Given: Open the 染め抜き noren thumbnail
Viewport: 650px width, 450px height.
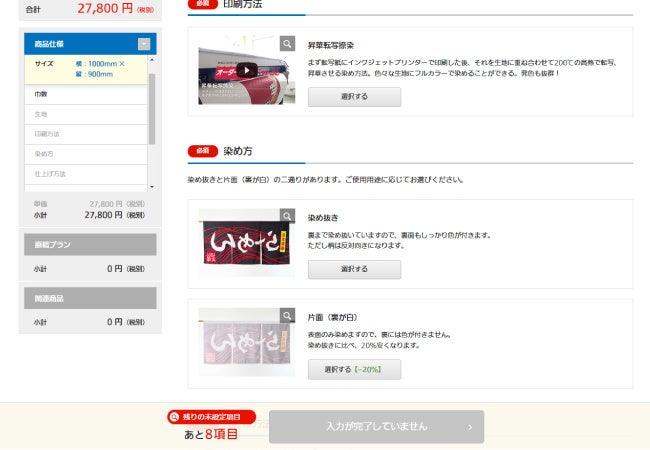Looking at the screenshot, I should [x=247, y=242].
